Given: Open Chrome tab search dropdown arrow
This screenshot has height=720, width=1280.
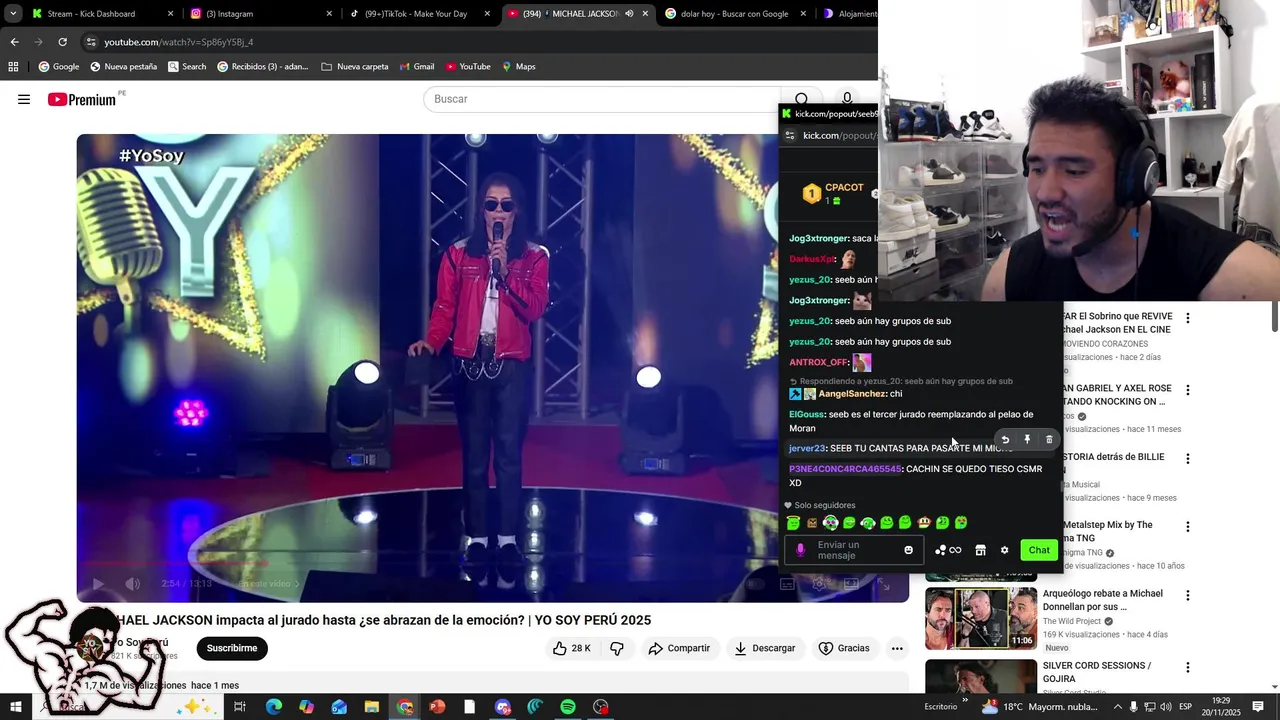Looking at the screenshot, I should tap(13, 14).
